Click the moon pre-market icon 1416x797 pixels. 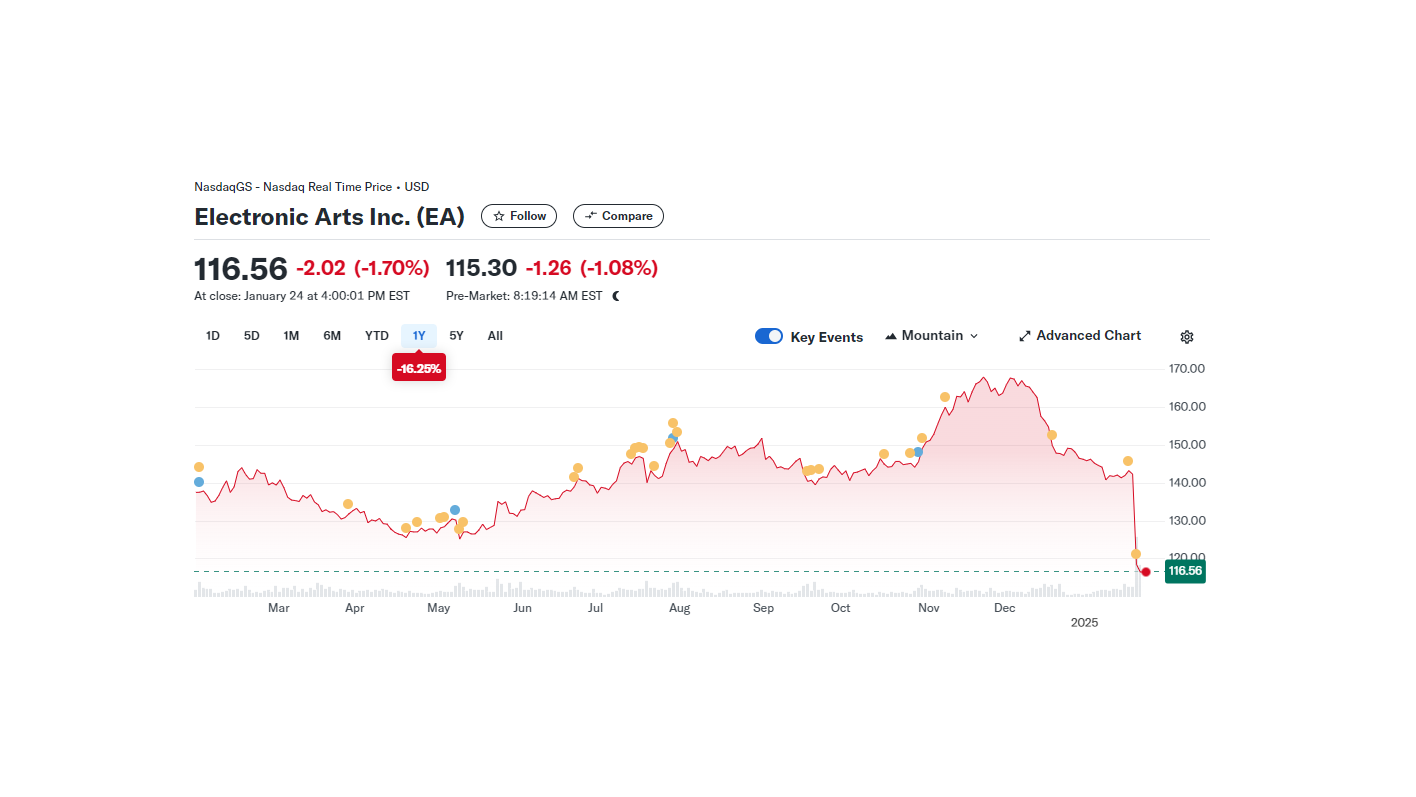pyautogui.click(x=616, y=296)
